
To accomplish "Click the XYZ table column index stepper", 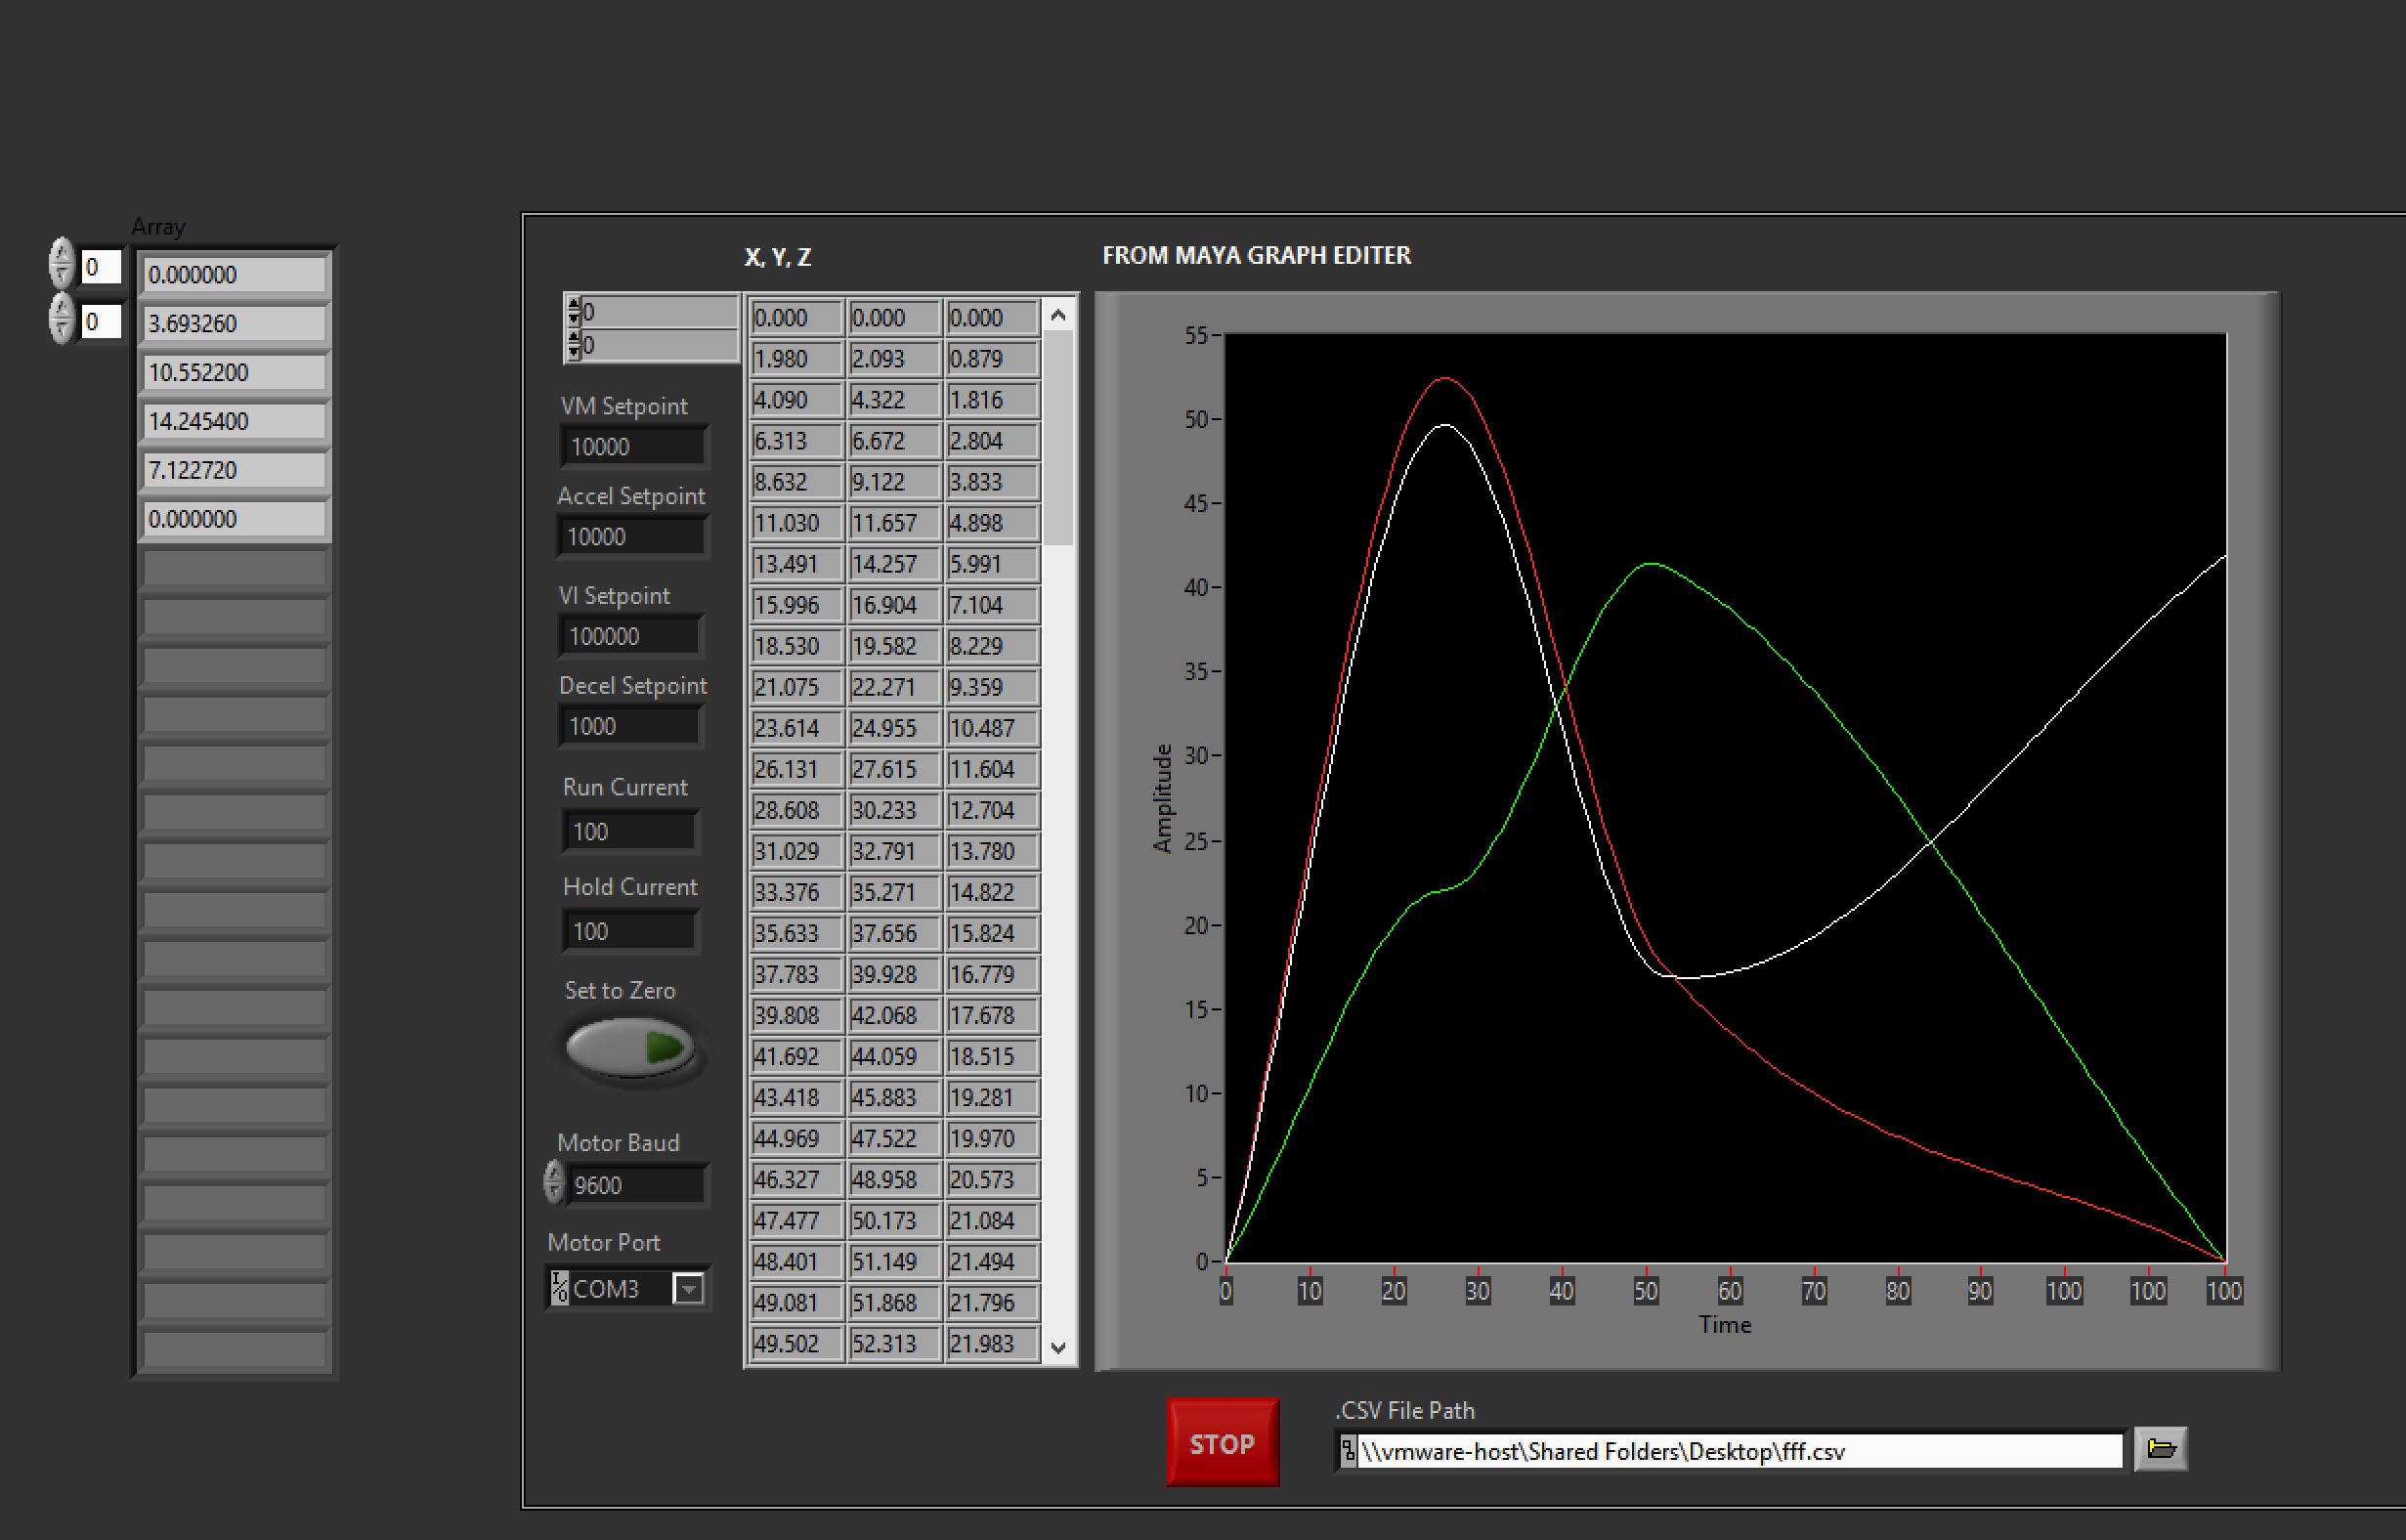I will [x=573, y=345].
